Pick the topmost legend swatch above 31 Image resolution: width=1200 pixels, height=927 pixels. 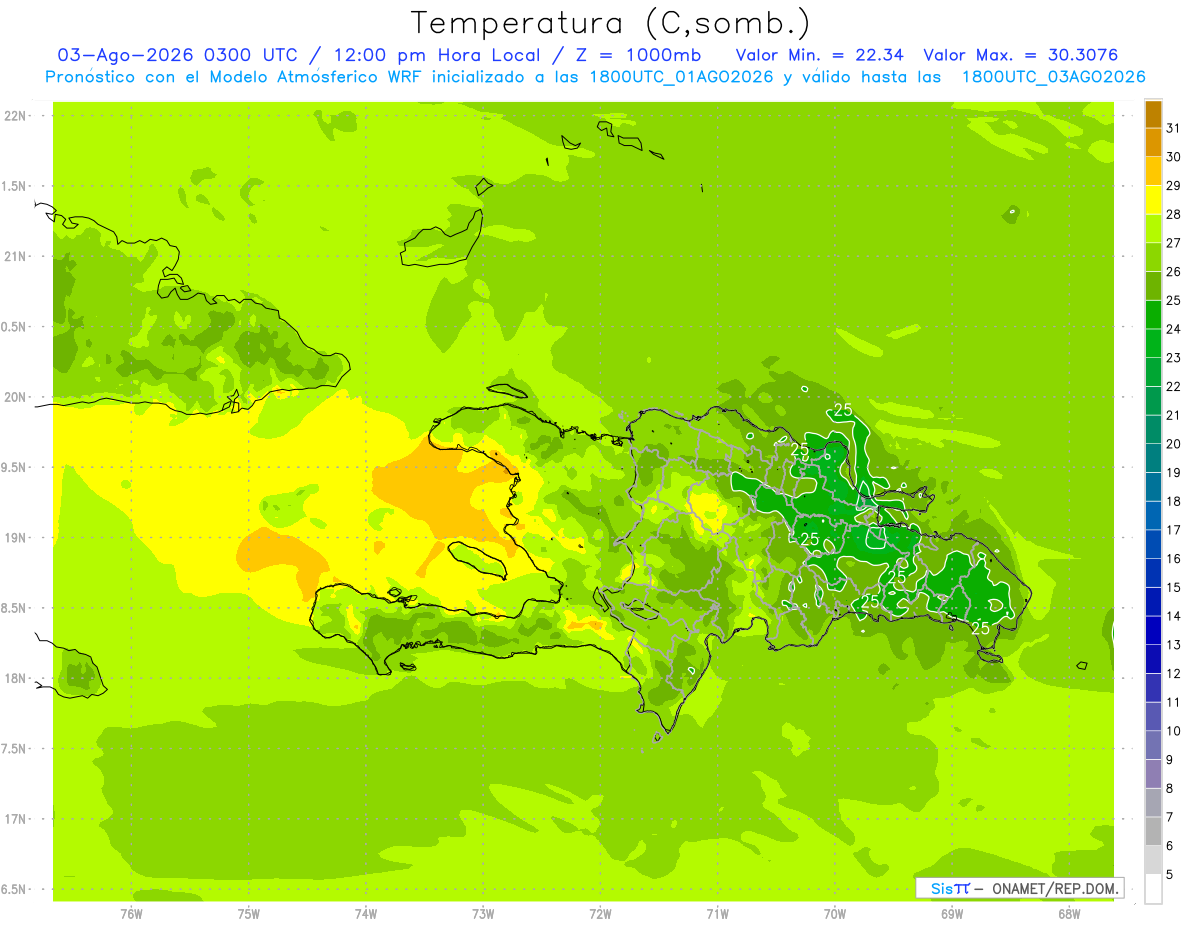pyautogui.click(x=1153, y=115)
